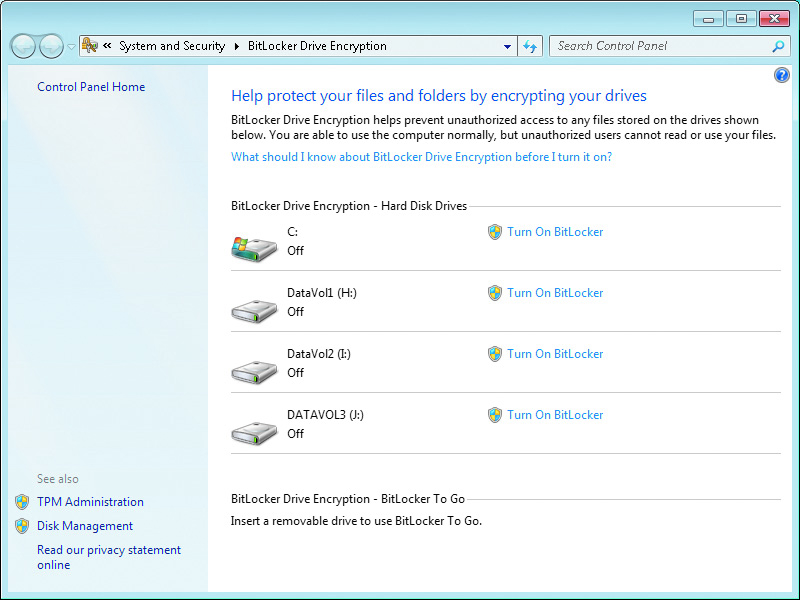Click the 'C:' drive label
The image size is (800, 600).
(x=292, y=232)
